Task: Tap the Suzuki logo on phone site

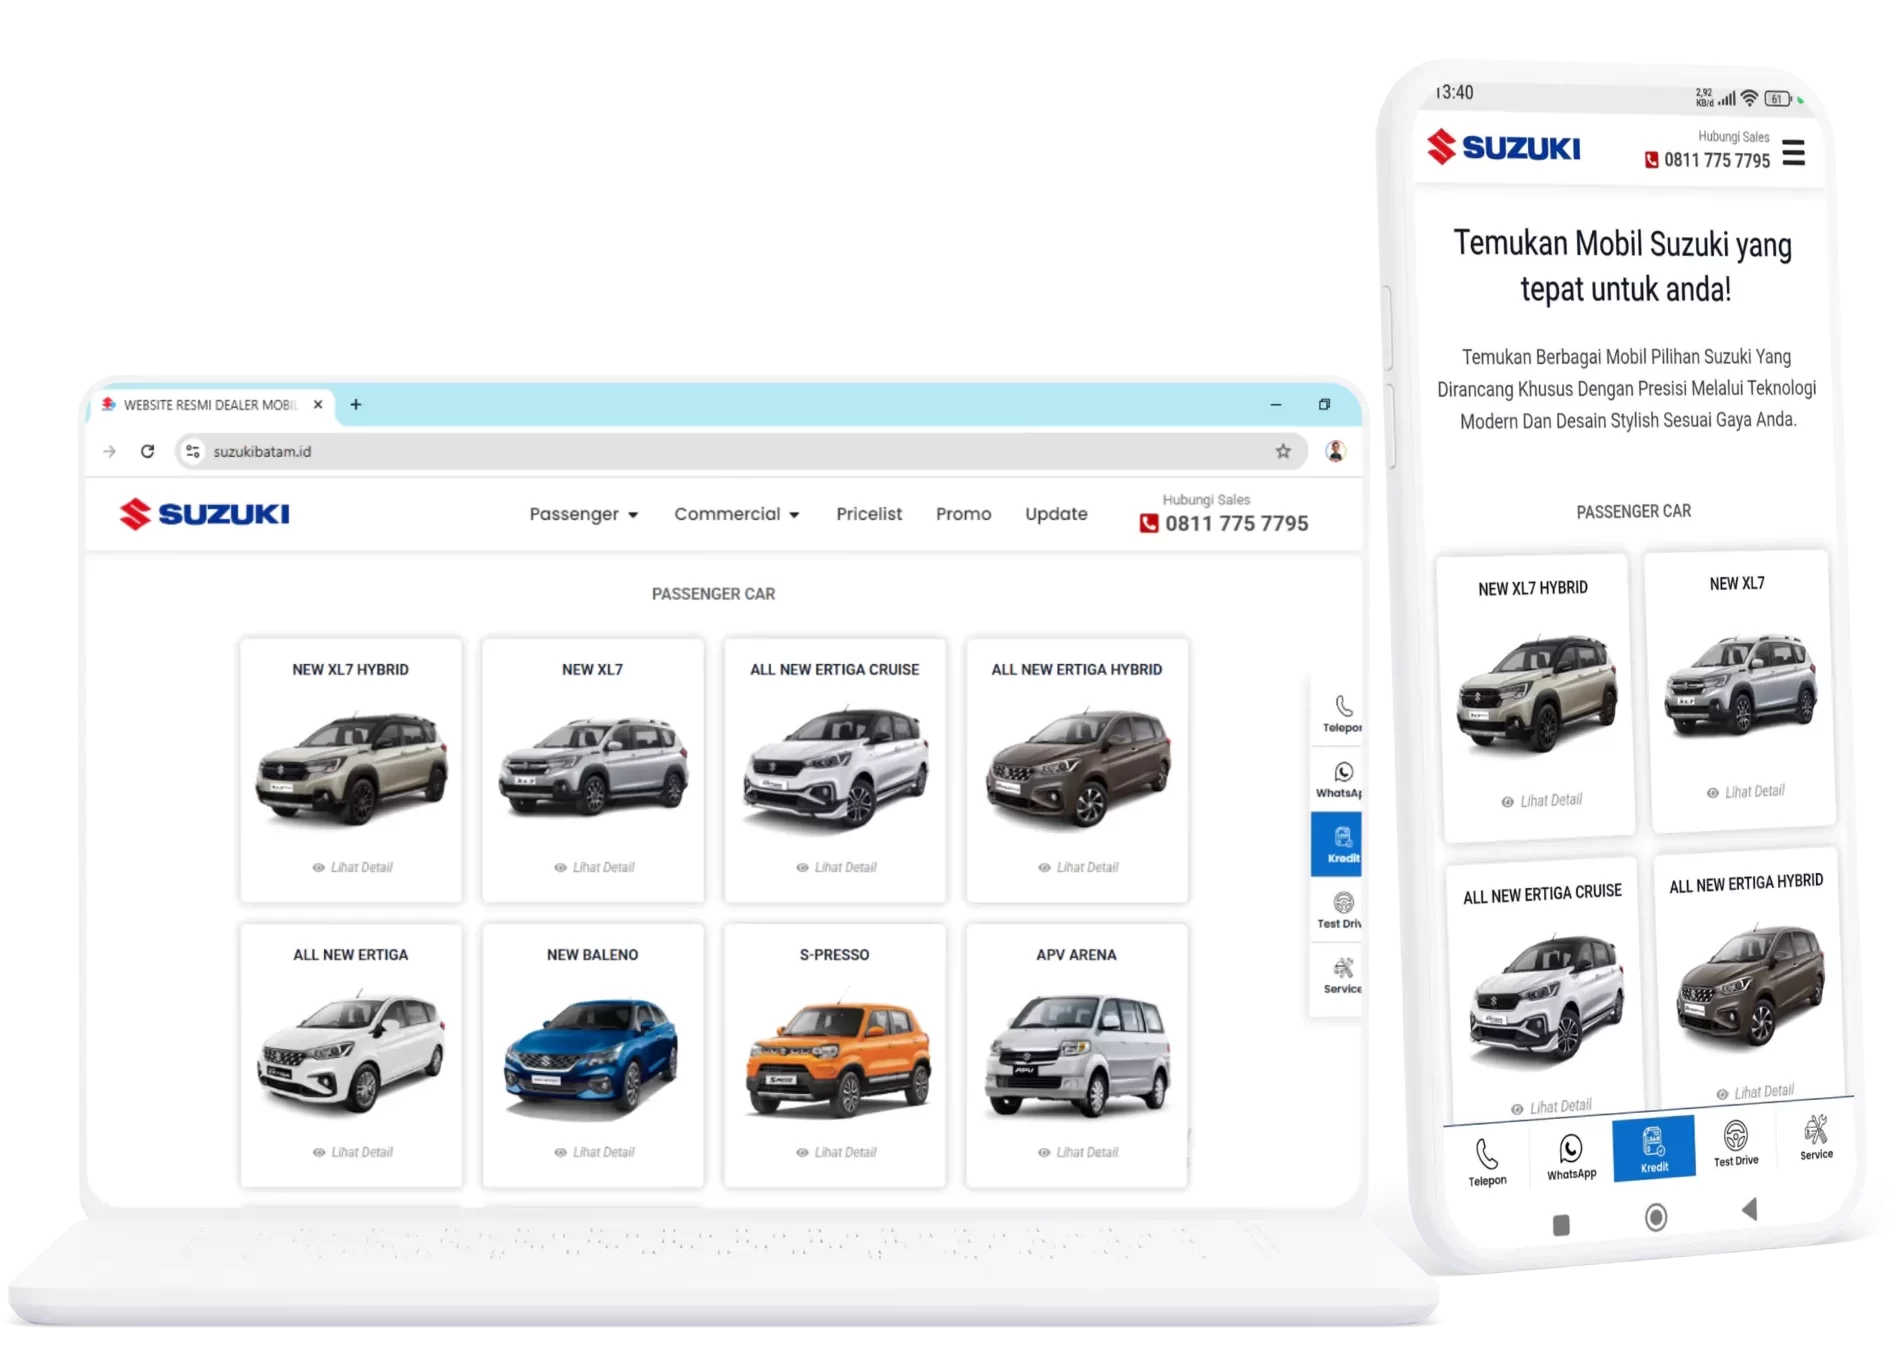Action: coord(1503,147)
